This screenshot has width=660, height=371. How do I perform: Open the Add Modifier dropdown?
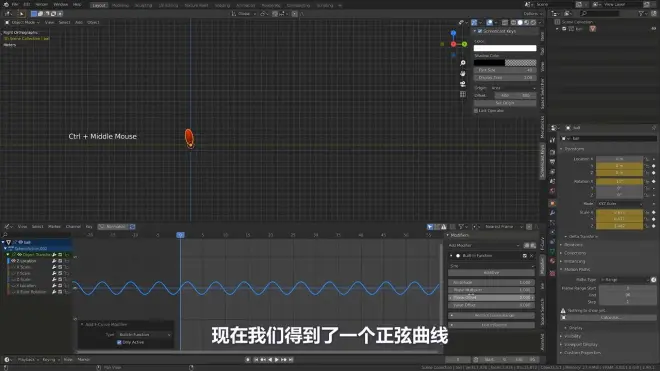click(484, 246)
